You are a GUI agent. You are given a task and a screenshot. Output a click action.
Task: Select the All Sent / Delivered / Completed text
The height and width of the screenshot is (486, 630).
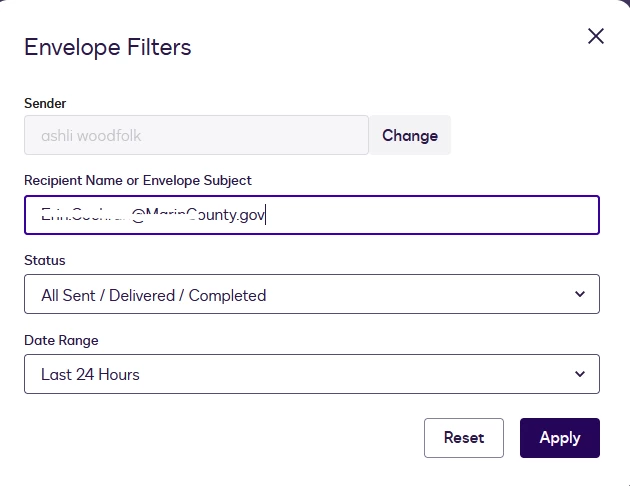[153, 296]
